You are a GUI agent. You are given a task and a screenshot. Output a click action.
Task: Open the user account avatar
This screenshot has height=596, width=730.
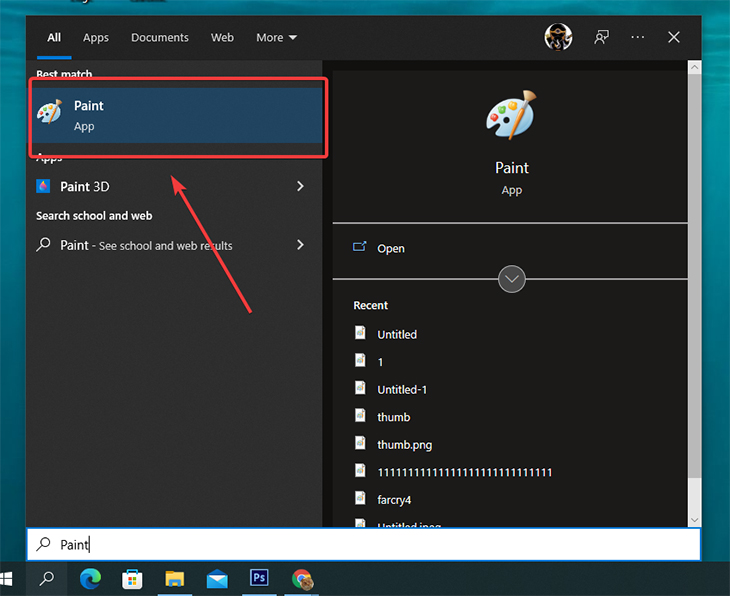(x=558, y=37)
